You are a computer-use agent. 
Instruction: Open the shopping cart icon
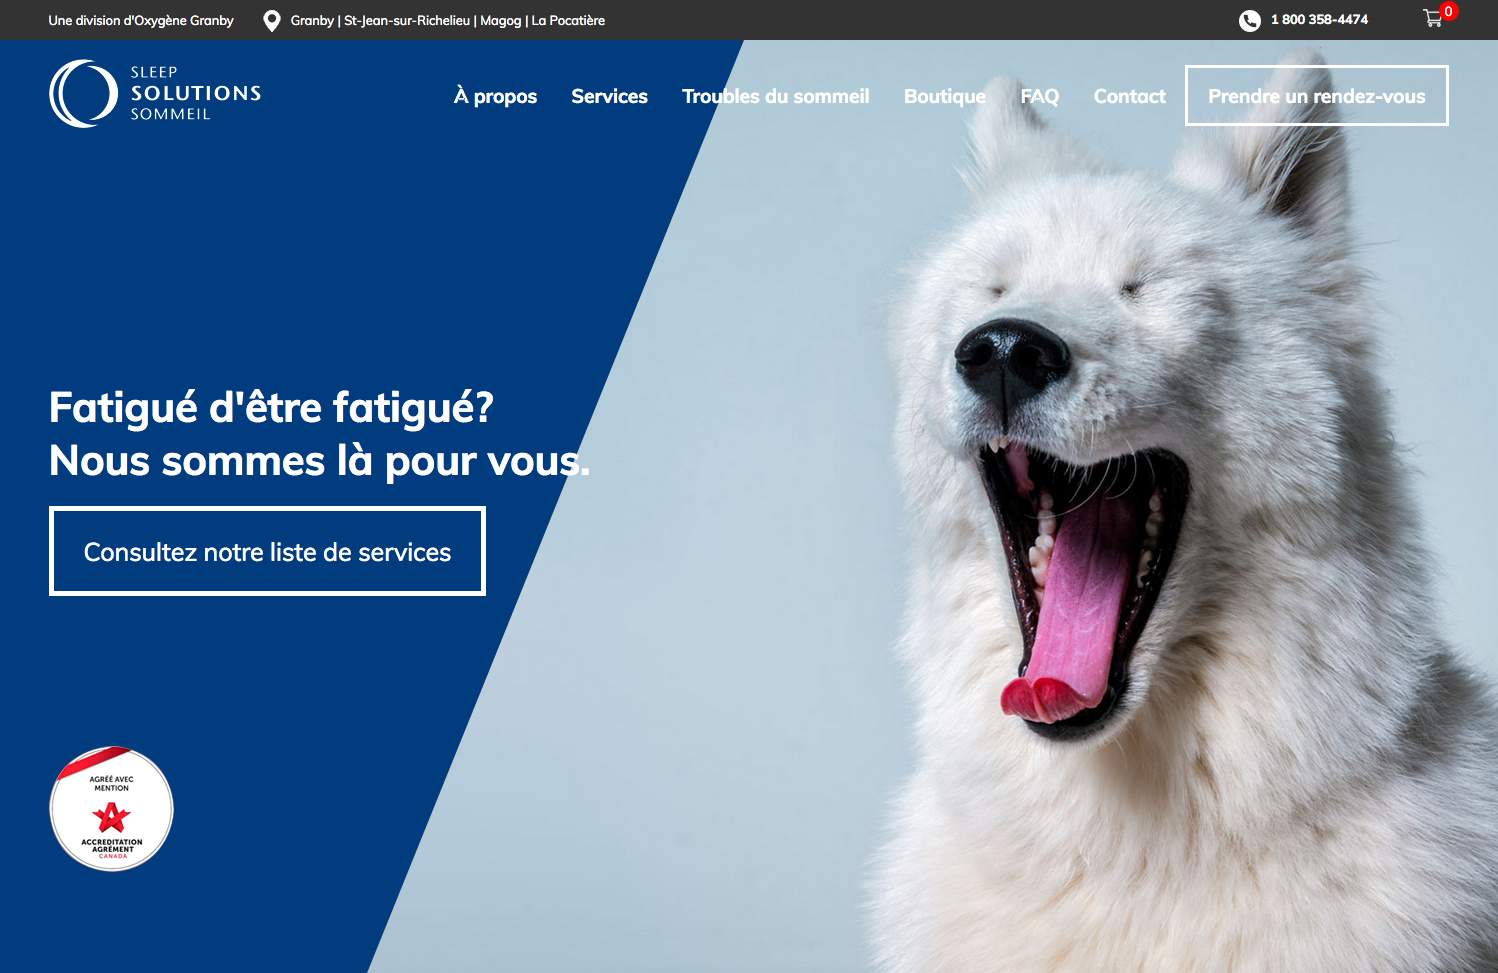pos(1433,18)
